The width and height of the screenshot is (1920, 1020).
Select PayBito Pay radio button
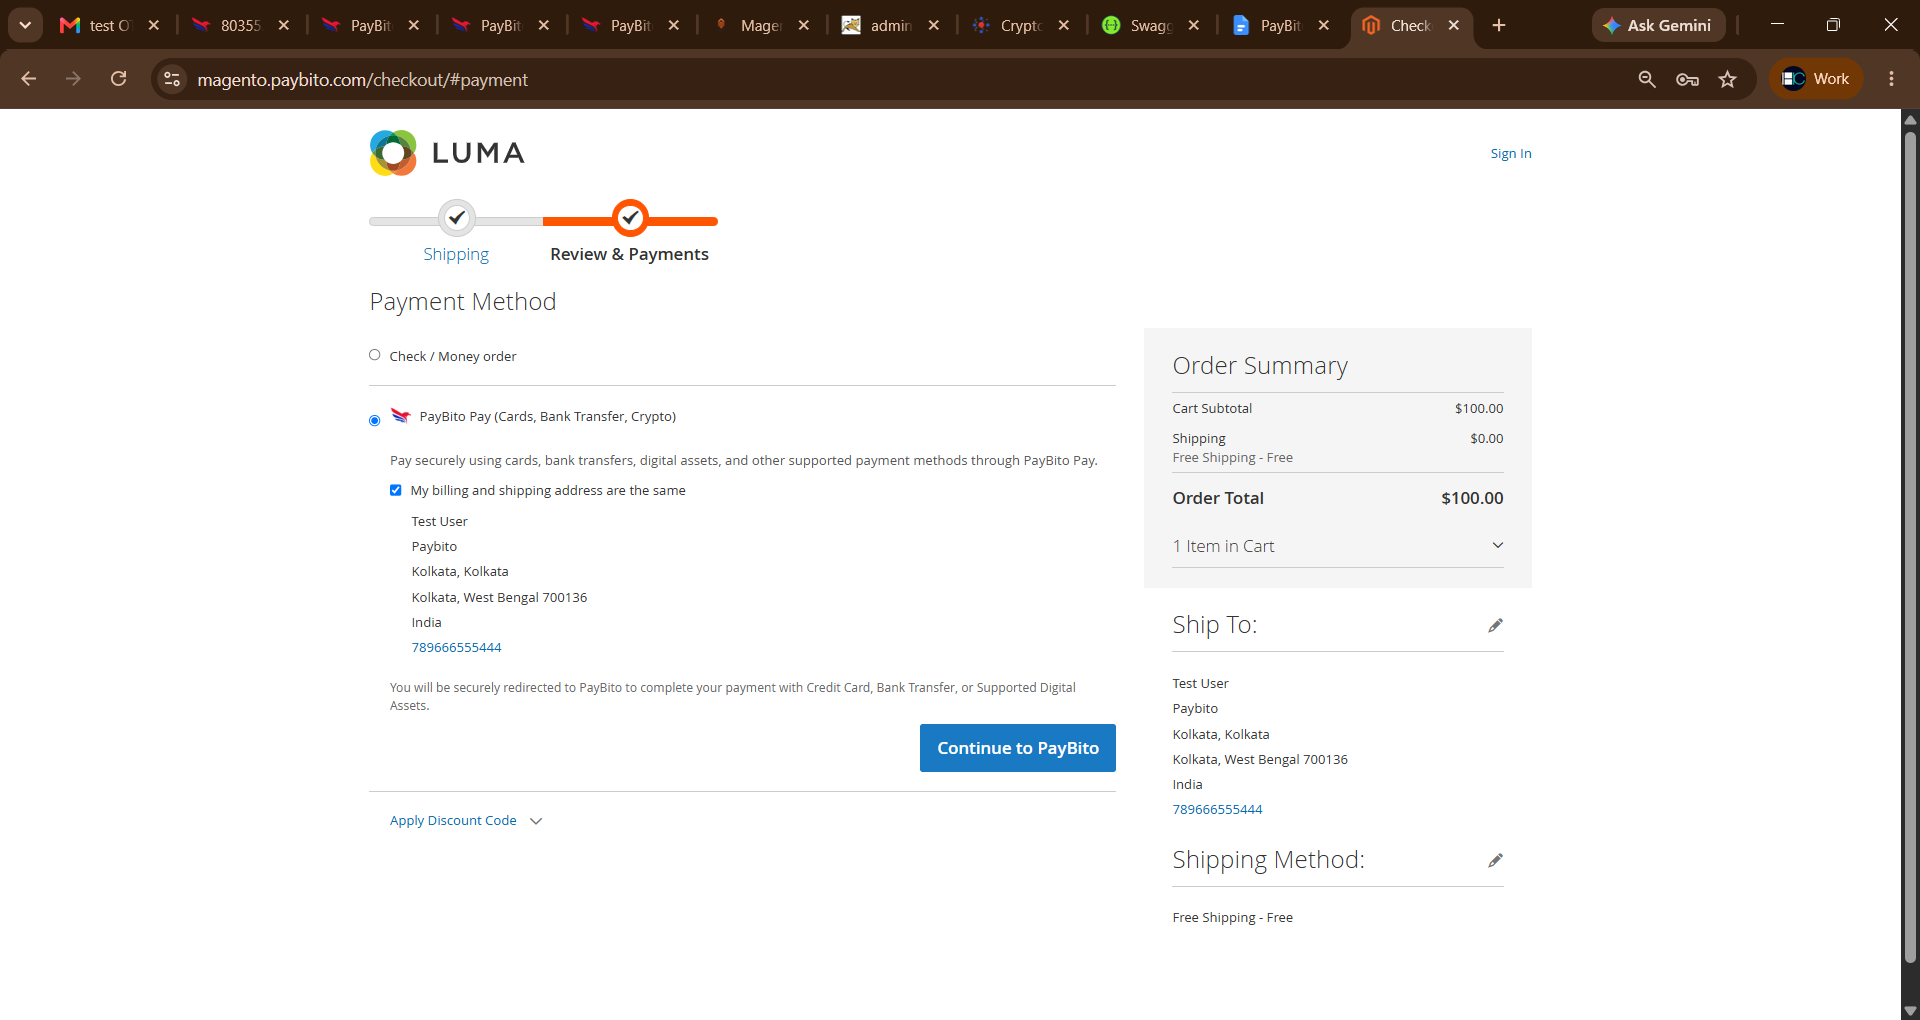pyautogui.click(x=375, y=420)
